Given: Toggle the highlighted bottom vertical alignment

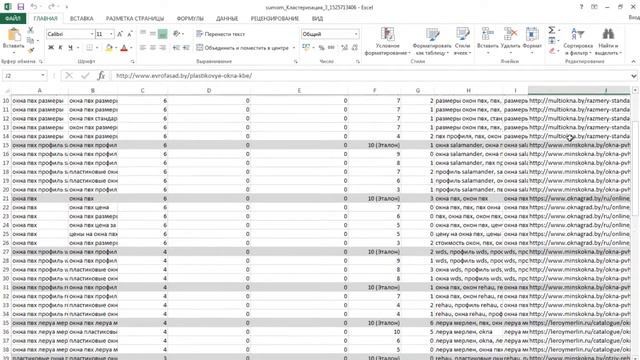Looking at the screenshot, I should pyautogui.click(x=162, y=34).
